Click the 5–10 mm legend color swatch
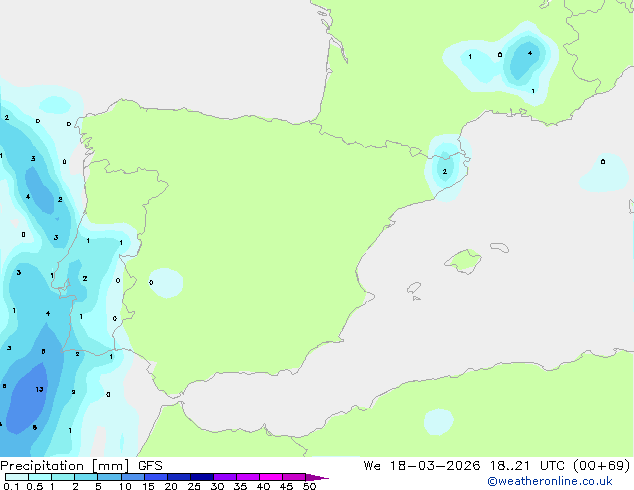This screenshot has height=490, width=634. pos(109,477)
